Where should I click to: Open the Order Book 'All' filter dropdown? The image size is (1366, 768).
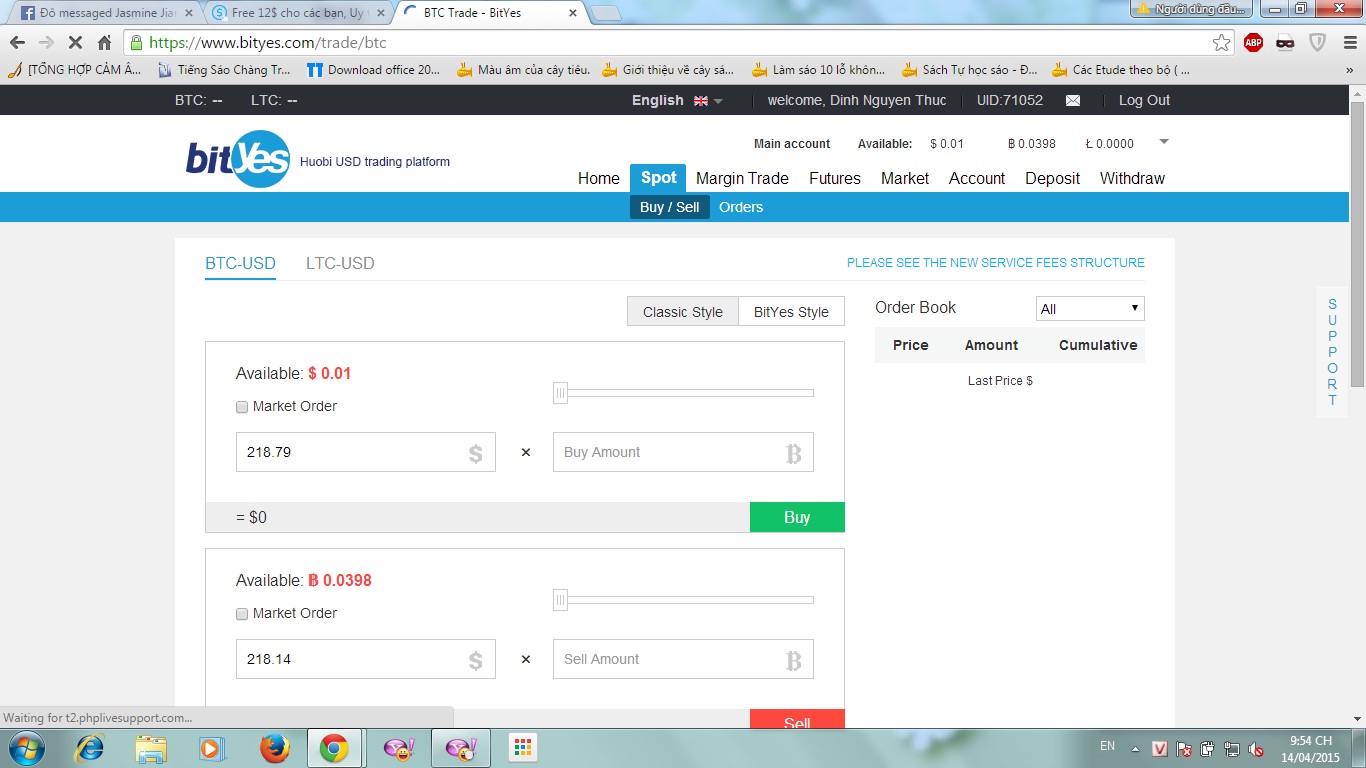click(1090, 309)
